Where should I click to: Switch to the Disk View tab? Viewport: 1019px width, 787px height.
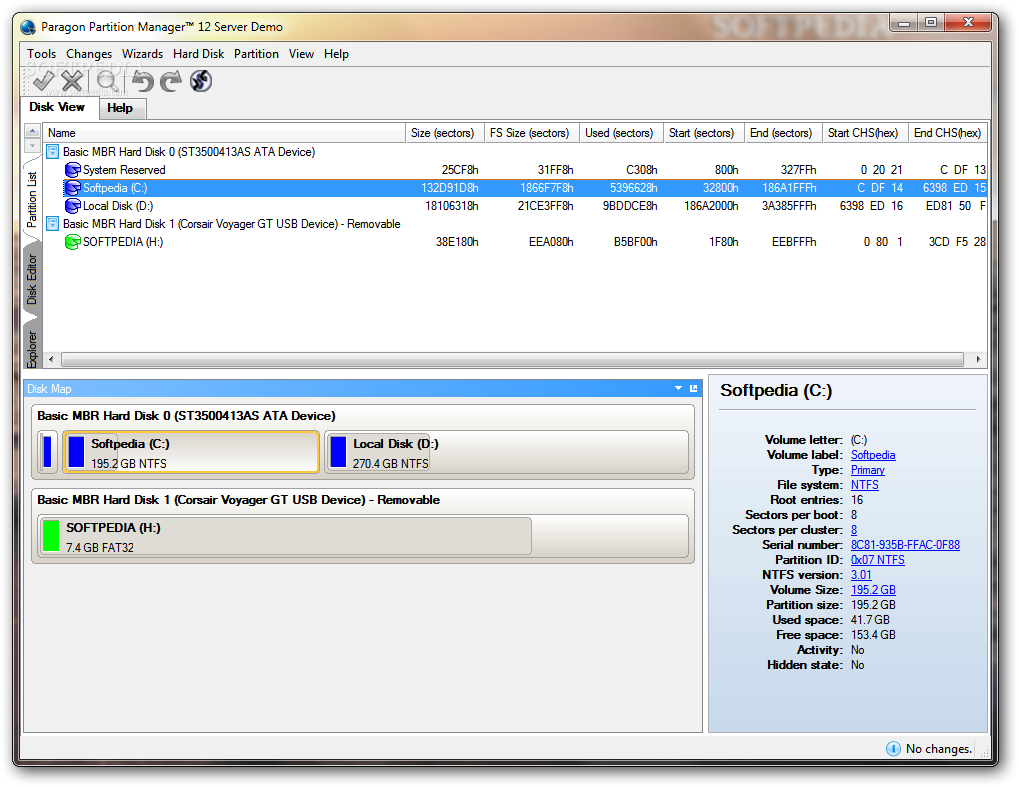[57, 107]
